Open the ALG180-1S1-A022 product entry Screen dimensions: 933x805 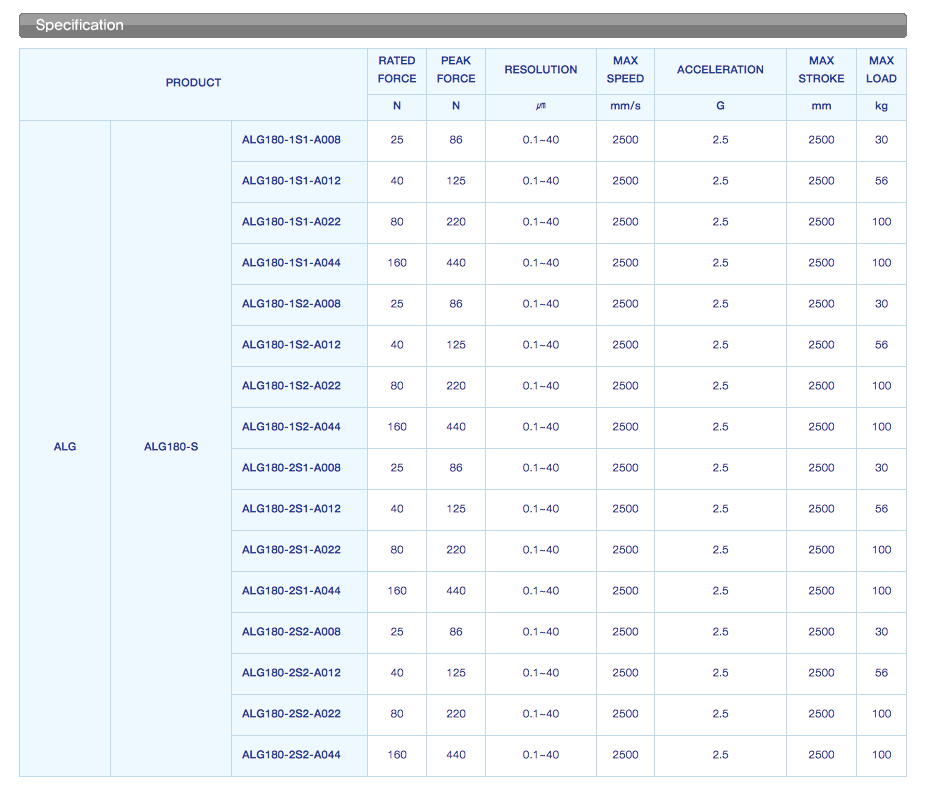click(x=291, y=222)
